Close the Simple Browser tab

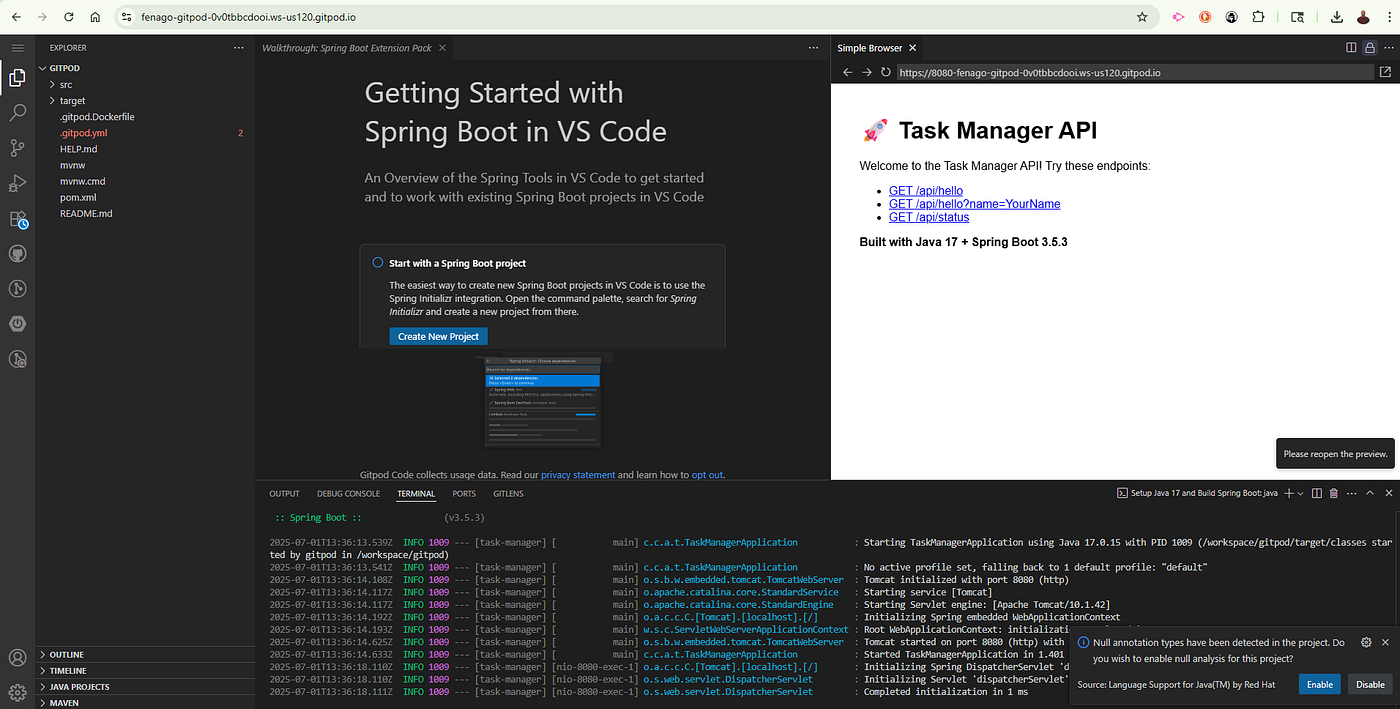(x=912, y=48)
